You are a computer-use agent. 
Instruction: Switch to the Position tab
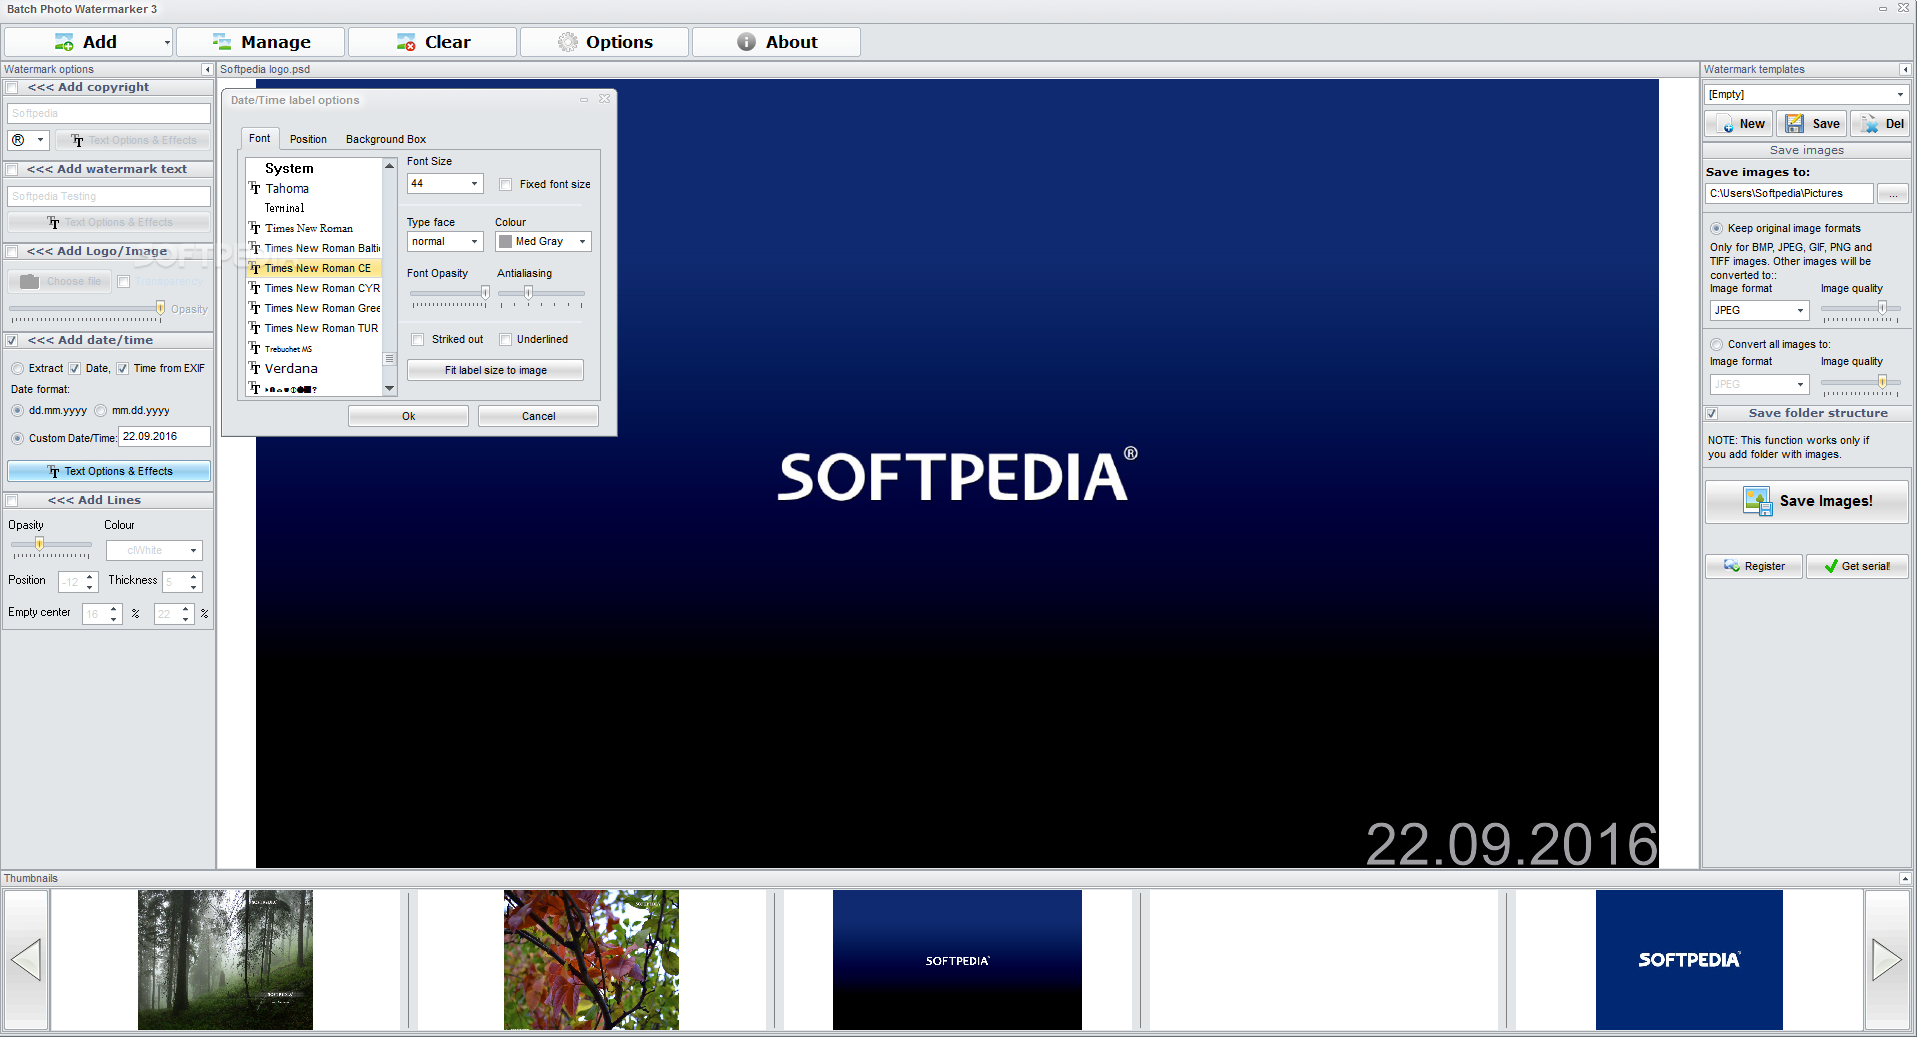(308, 140)
